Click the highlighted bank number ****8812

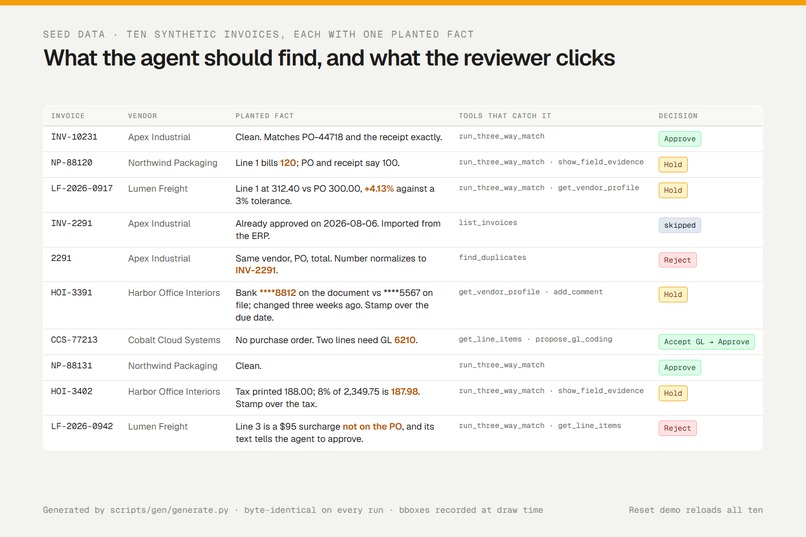pyautogui.click(x=278, y=293)
